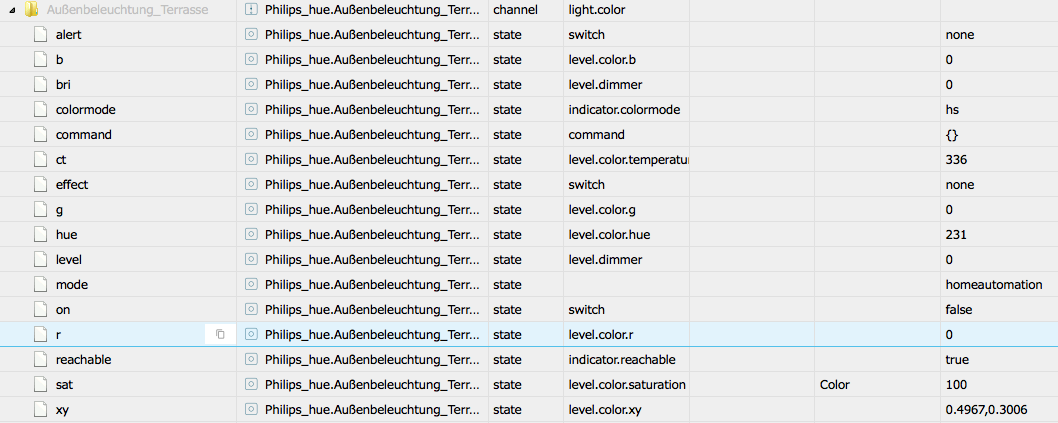This screenshot has height=423, width=1058.
Task: Click the file icon of the alert state
Action: (x=42, y=34)
